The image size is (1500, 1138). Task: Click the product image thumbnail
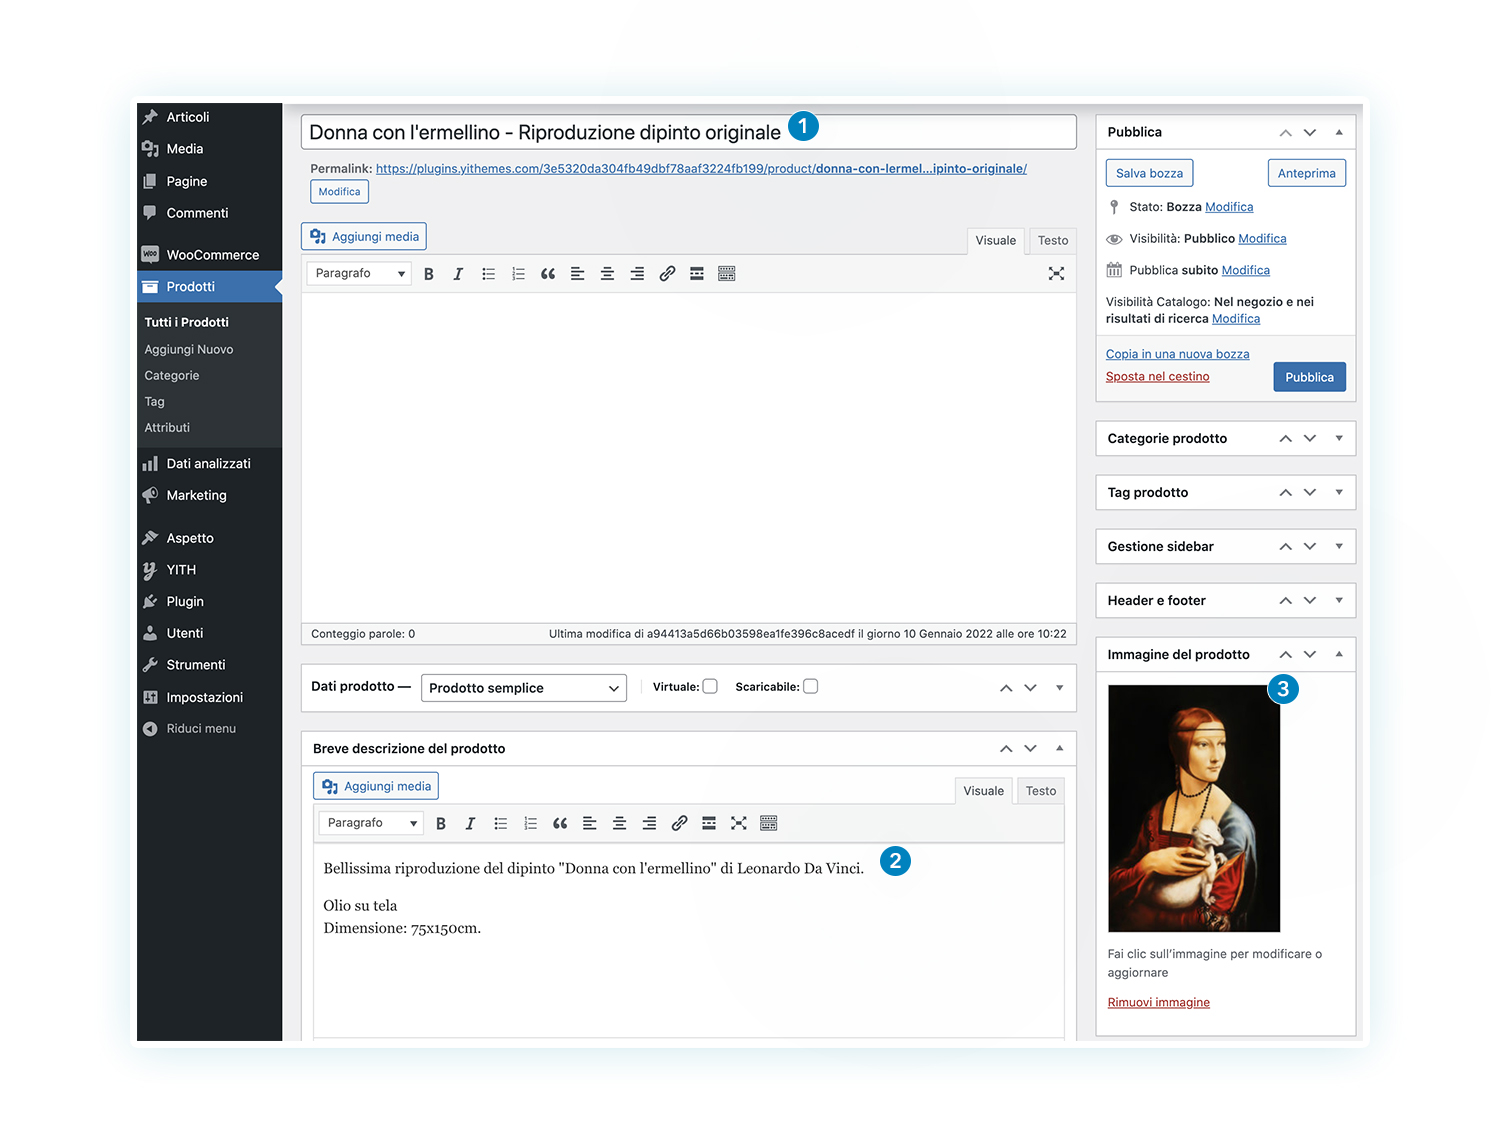[1194, 809]
